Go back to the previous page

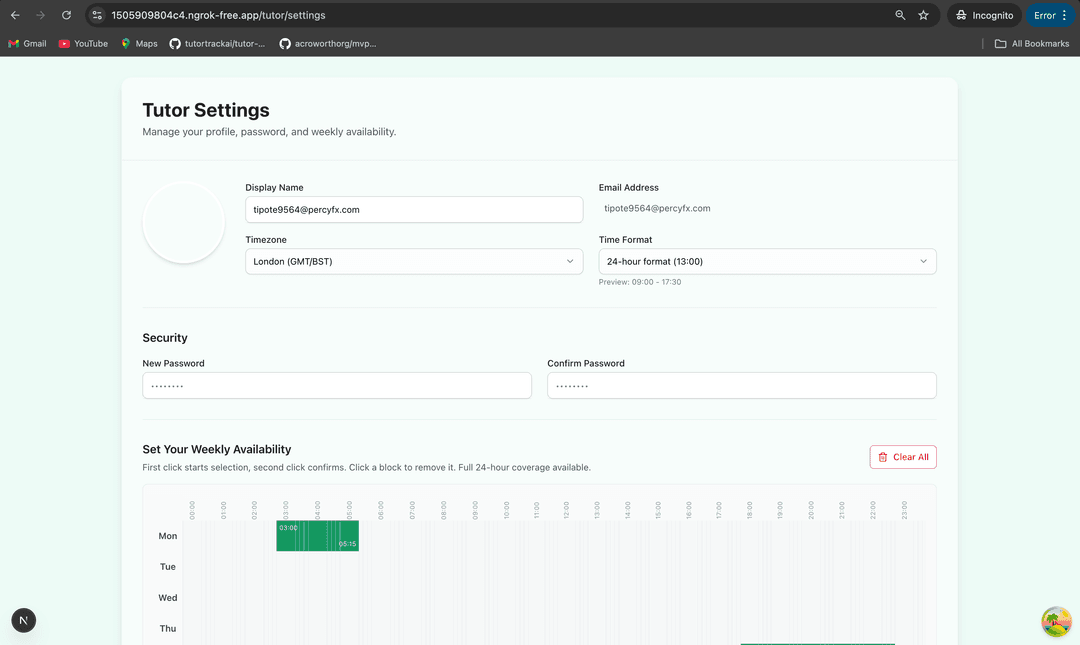pos(15,15)
